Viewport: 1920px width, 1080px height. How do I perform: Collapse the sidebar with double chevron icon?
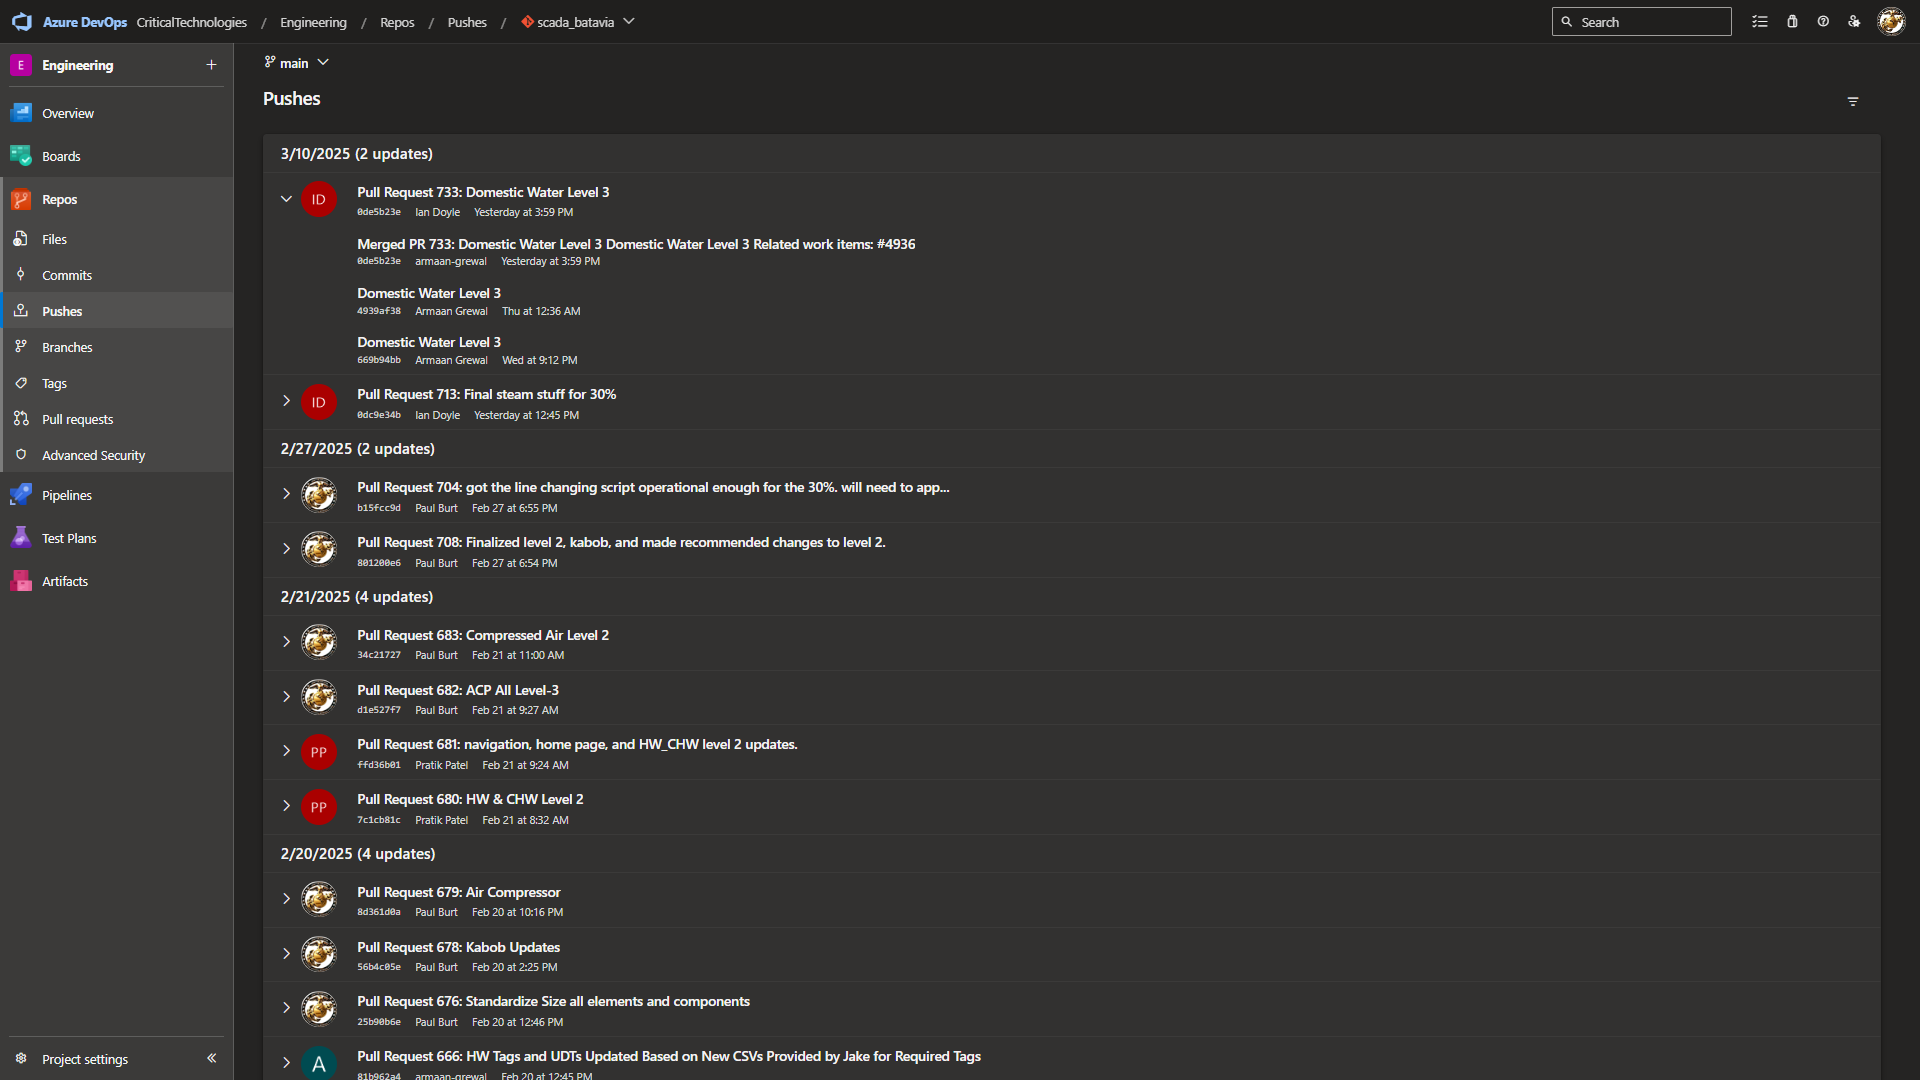pyautogui.click(x=211, y=1058)
